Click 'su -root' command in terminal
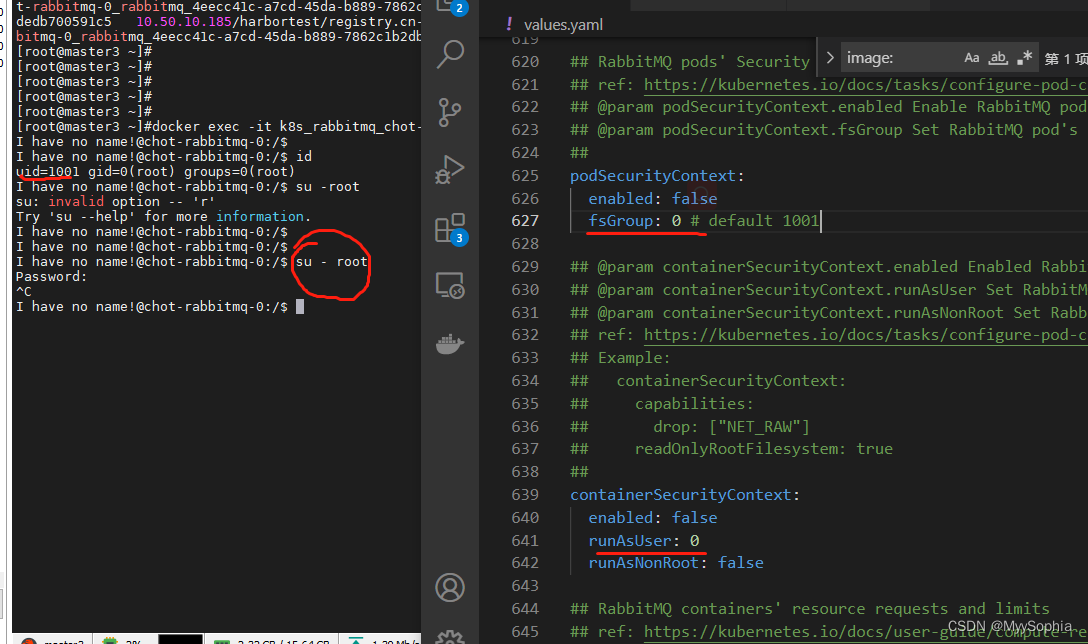This screenshot has width=1088, height=644. point(328,187)
